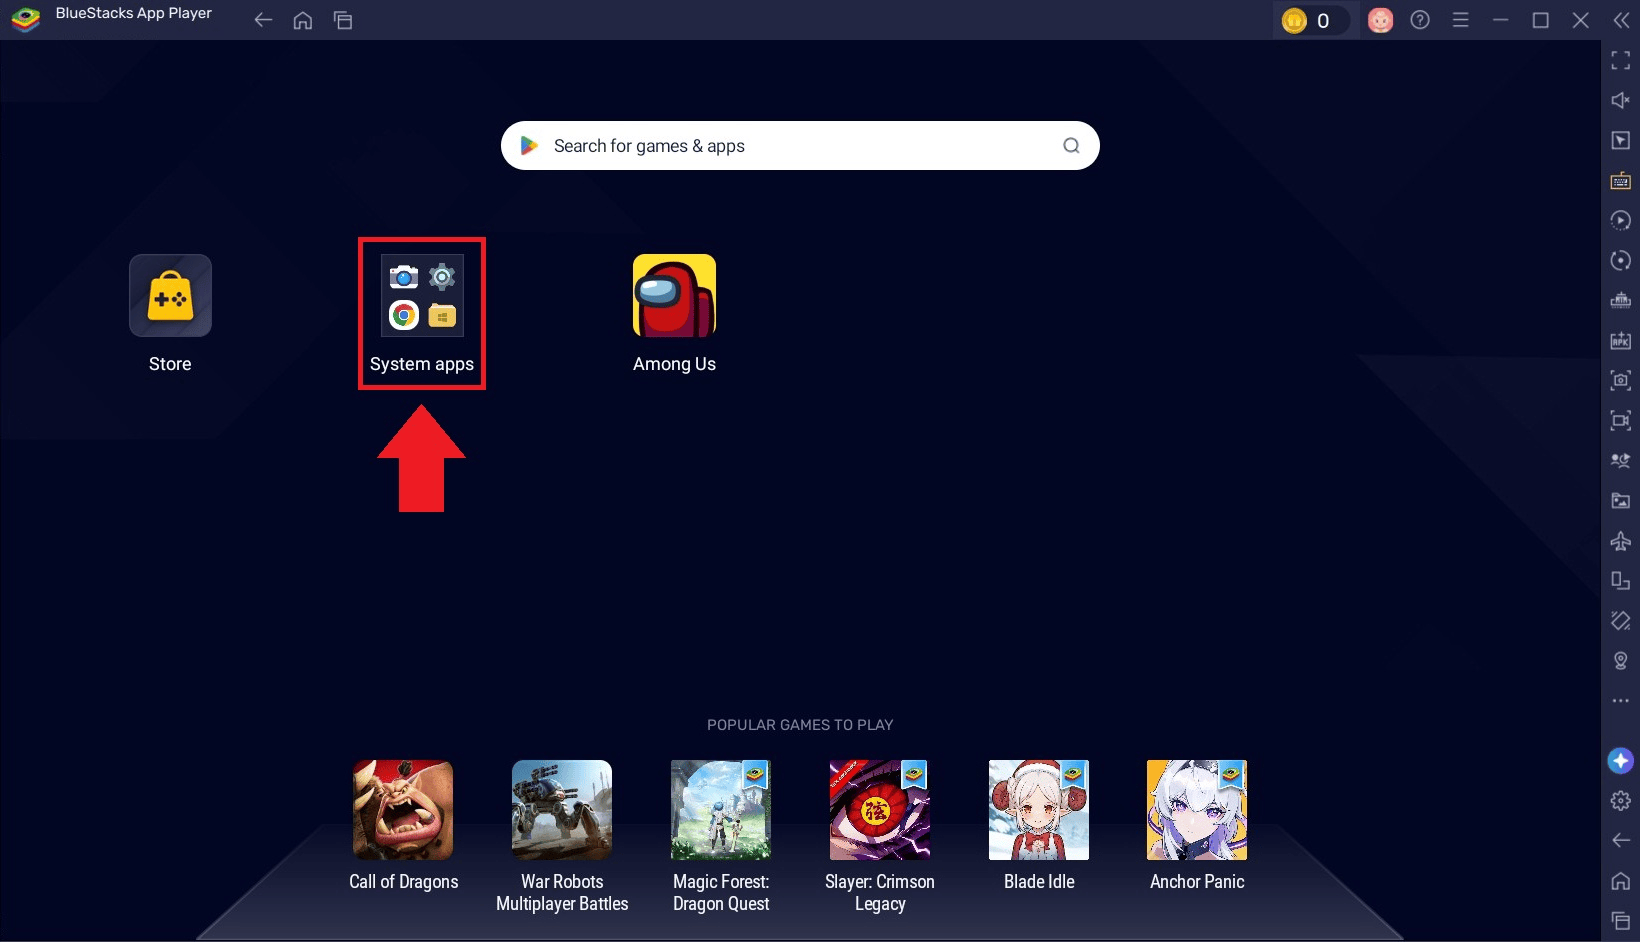Click the Install APK icon
This screenshot has height=942, width=1640.
click(1621, 341)
